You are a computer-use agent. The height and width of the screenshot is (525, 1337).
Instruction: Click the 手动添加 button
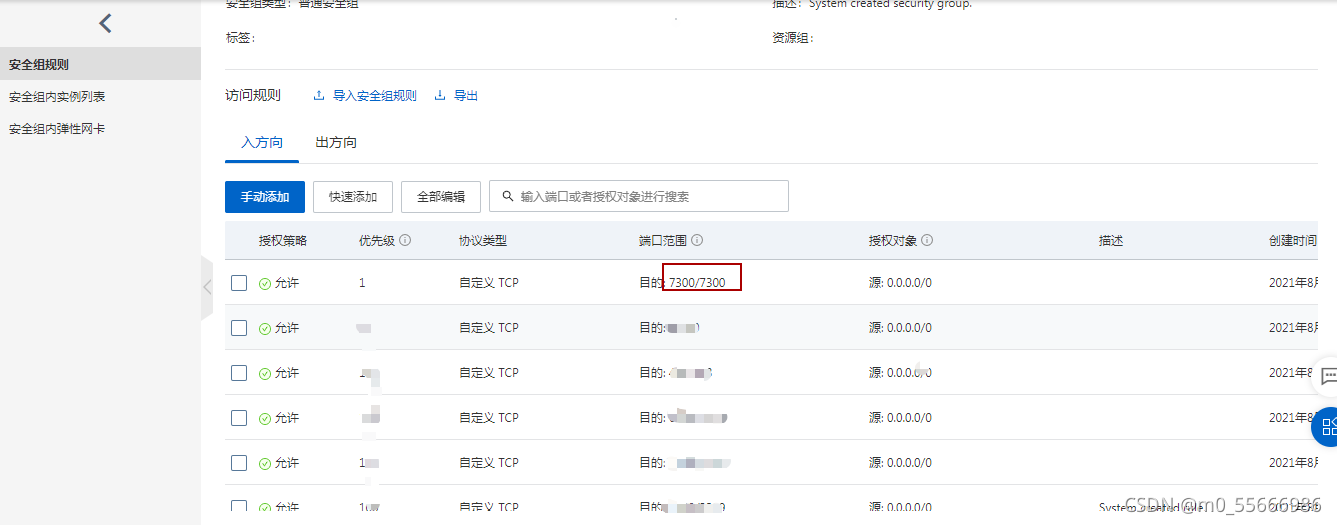pos(265,197)
